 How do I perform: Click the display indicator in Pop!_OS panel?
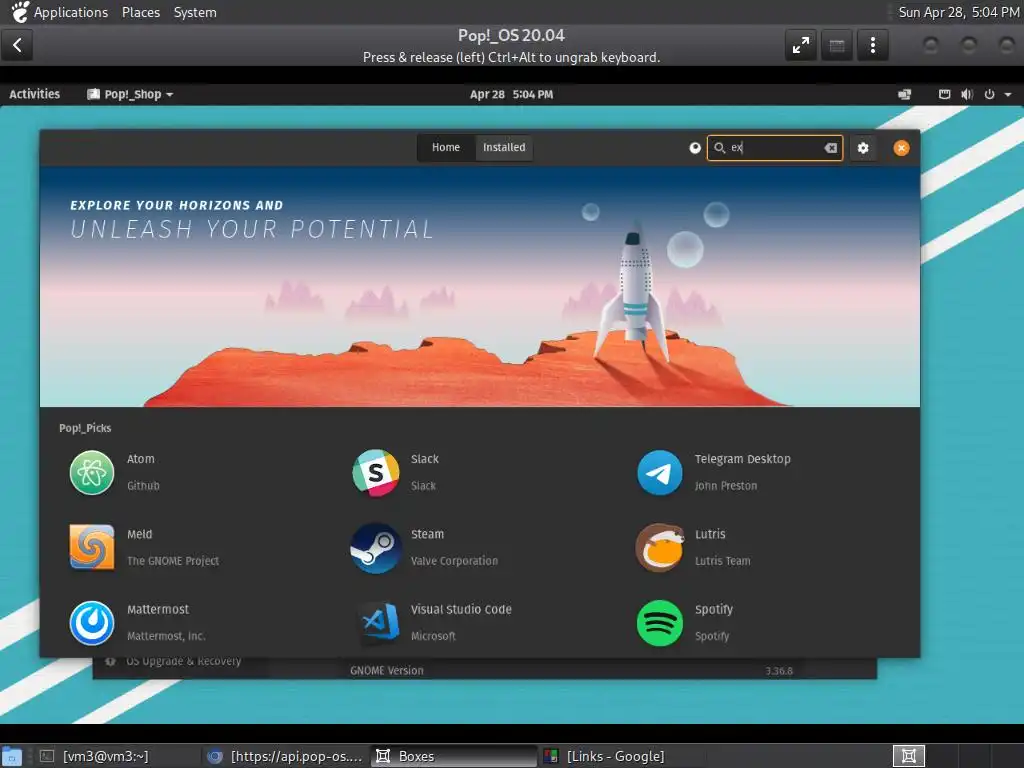point(904,94)
